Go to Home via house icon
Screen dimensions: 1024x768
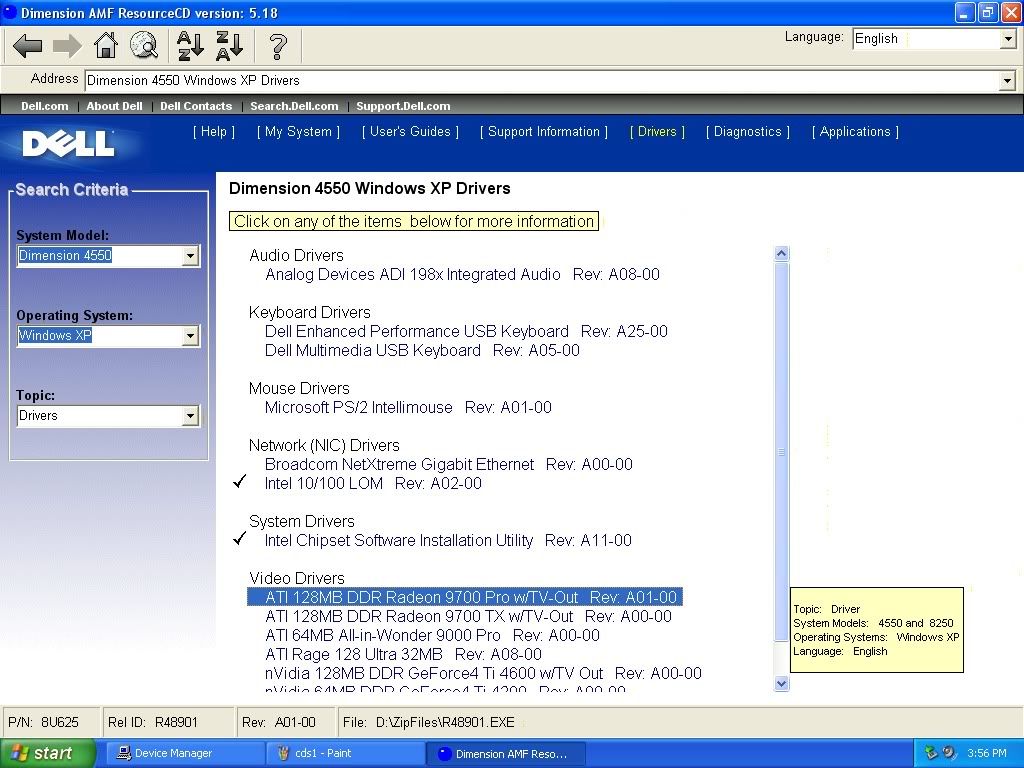point(106,46)
